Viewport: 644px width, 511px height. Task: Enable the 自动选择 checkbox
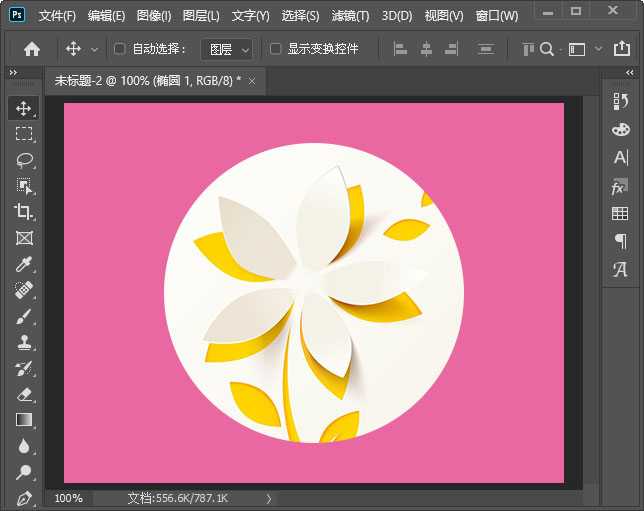(120, 49)
